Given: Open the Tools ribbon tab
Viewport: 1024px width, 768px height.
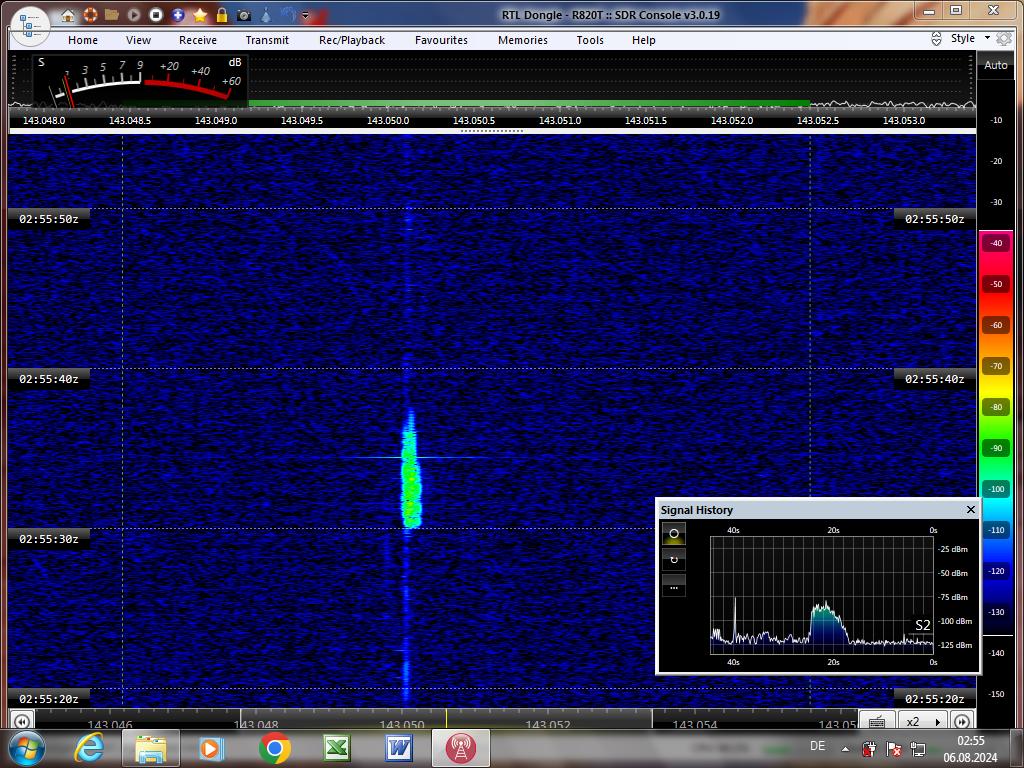Looking at the screenshot, I should 590,40.
